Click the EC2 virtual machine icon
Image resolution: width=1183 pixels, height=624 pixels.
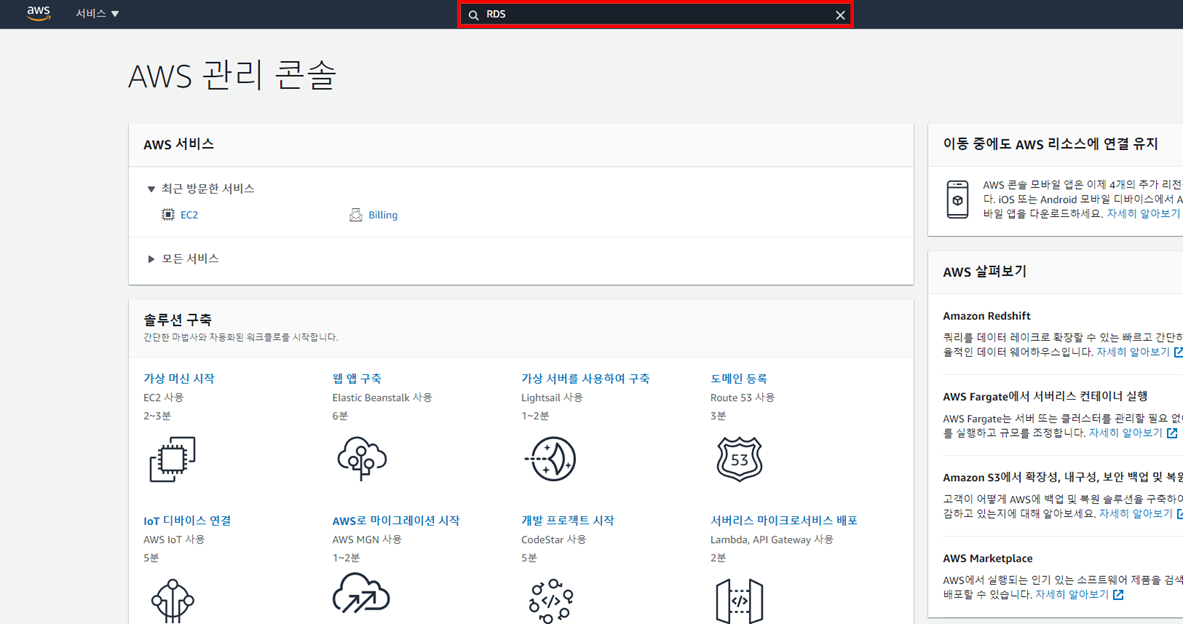point(172,459)
